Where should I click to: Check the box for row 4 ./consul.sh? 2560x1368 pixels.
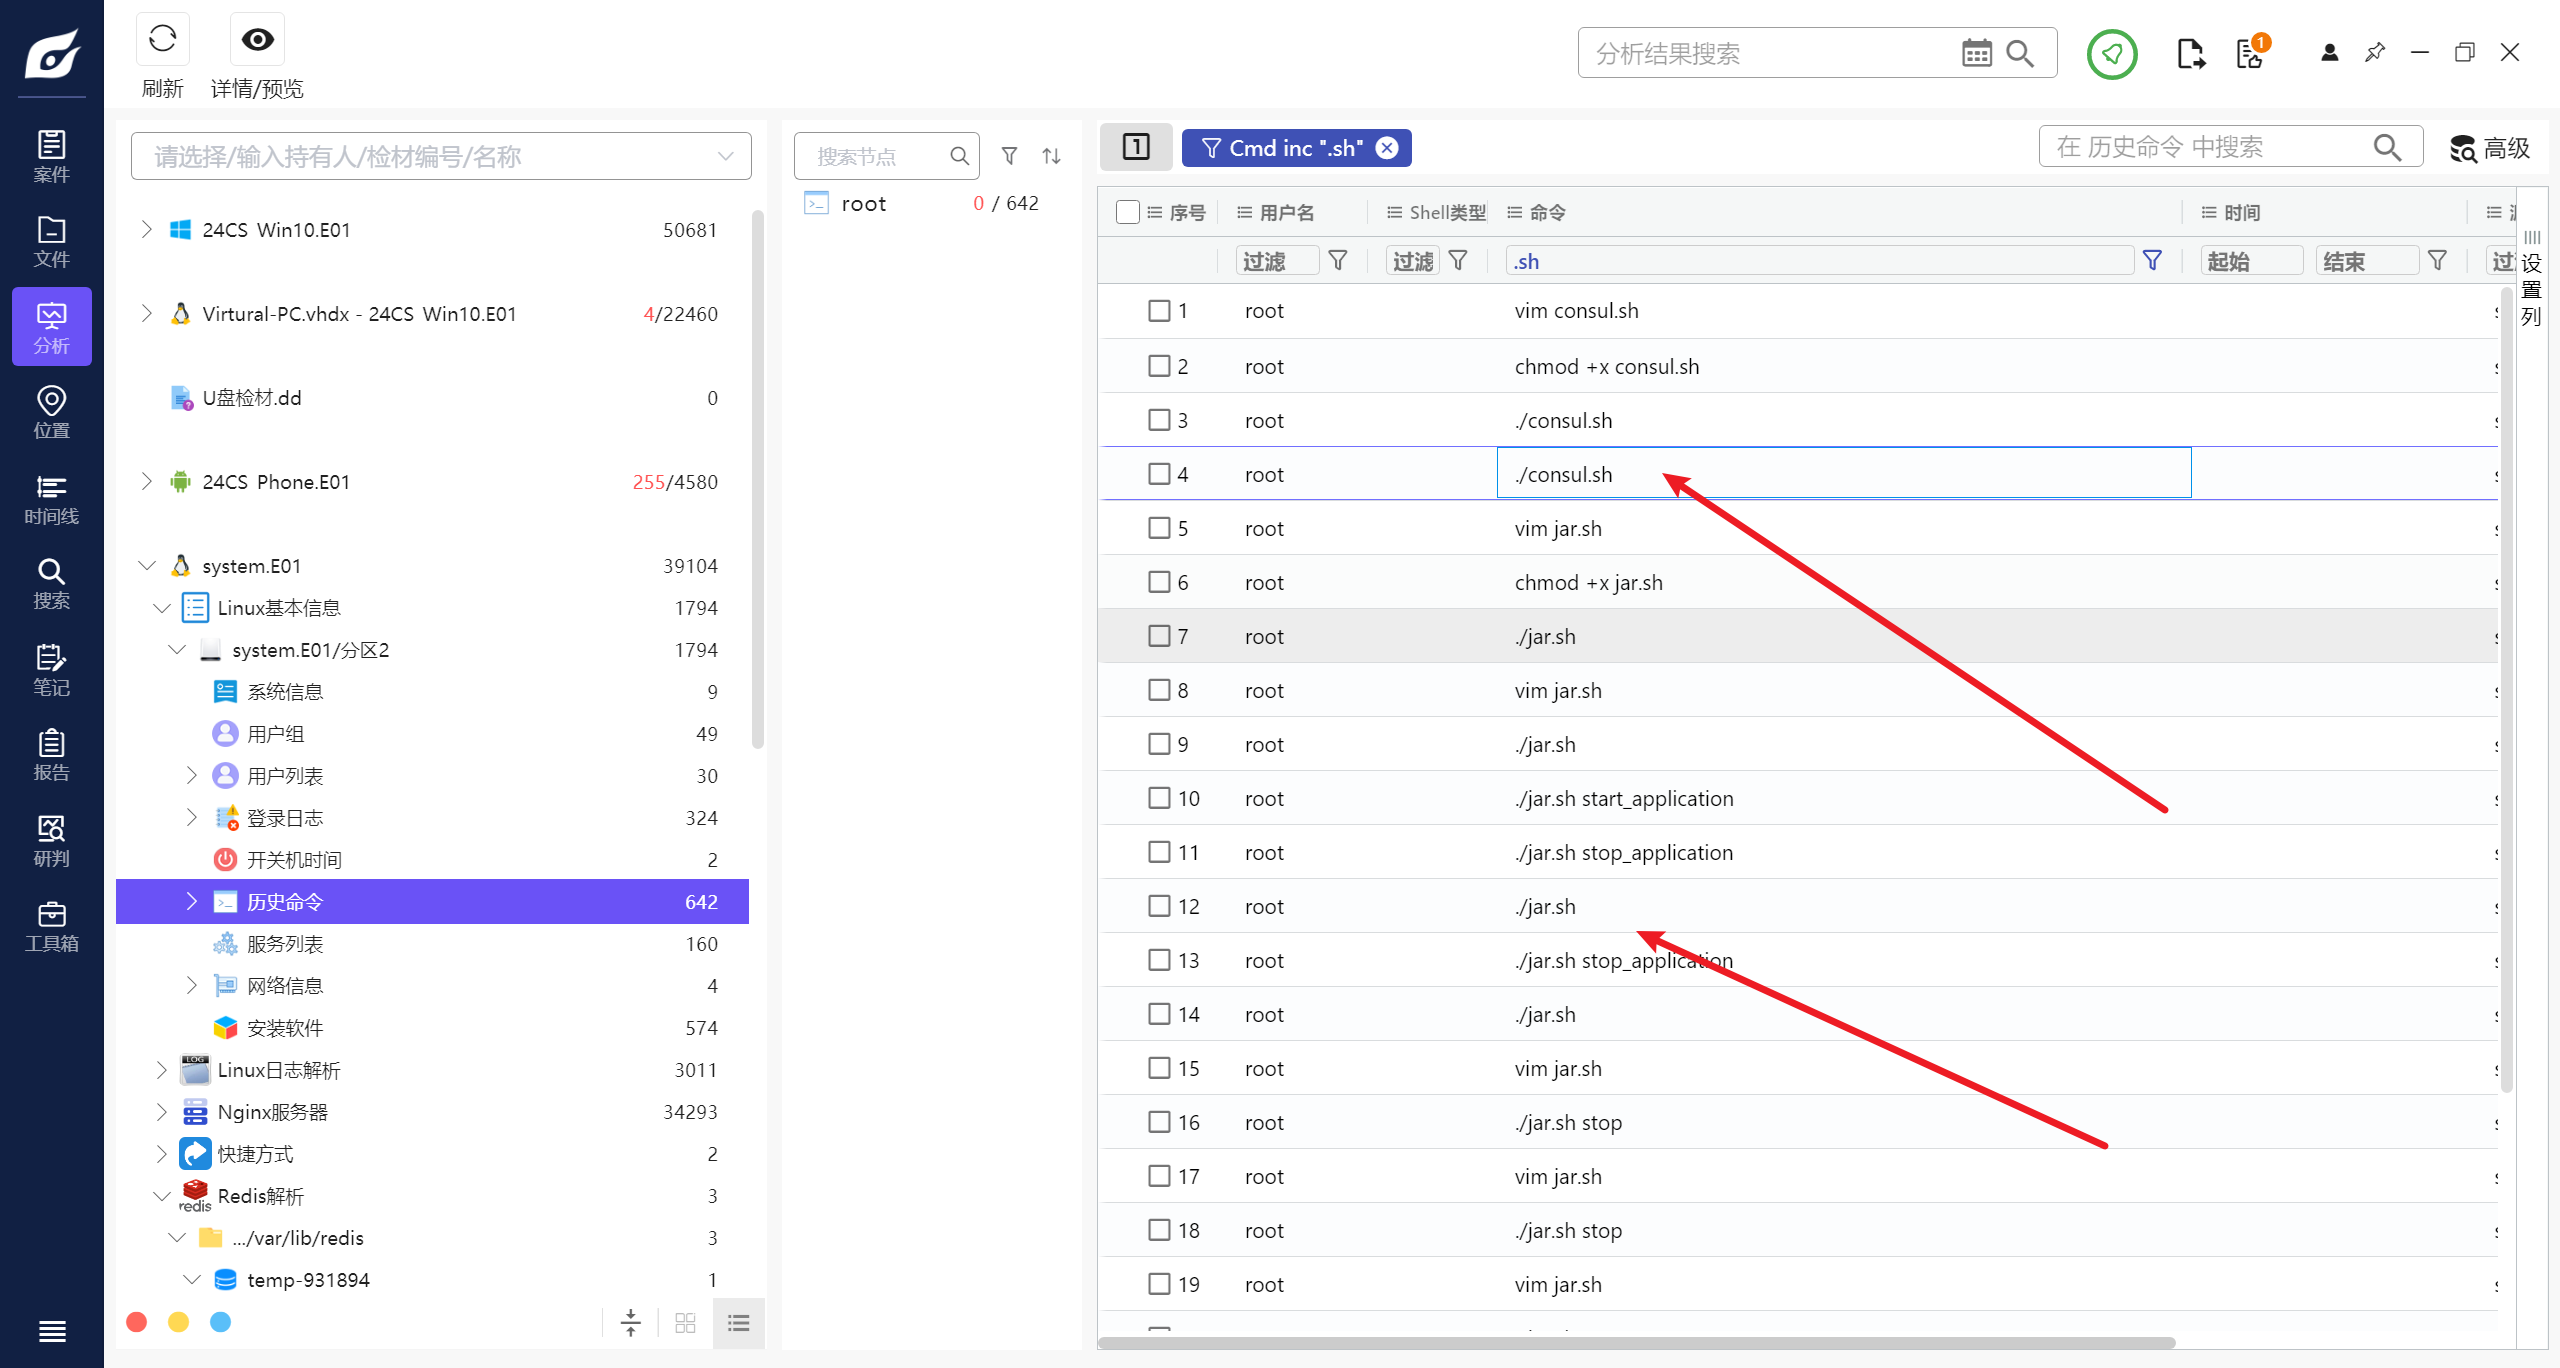(1159, 474)
